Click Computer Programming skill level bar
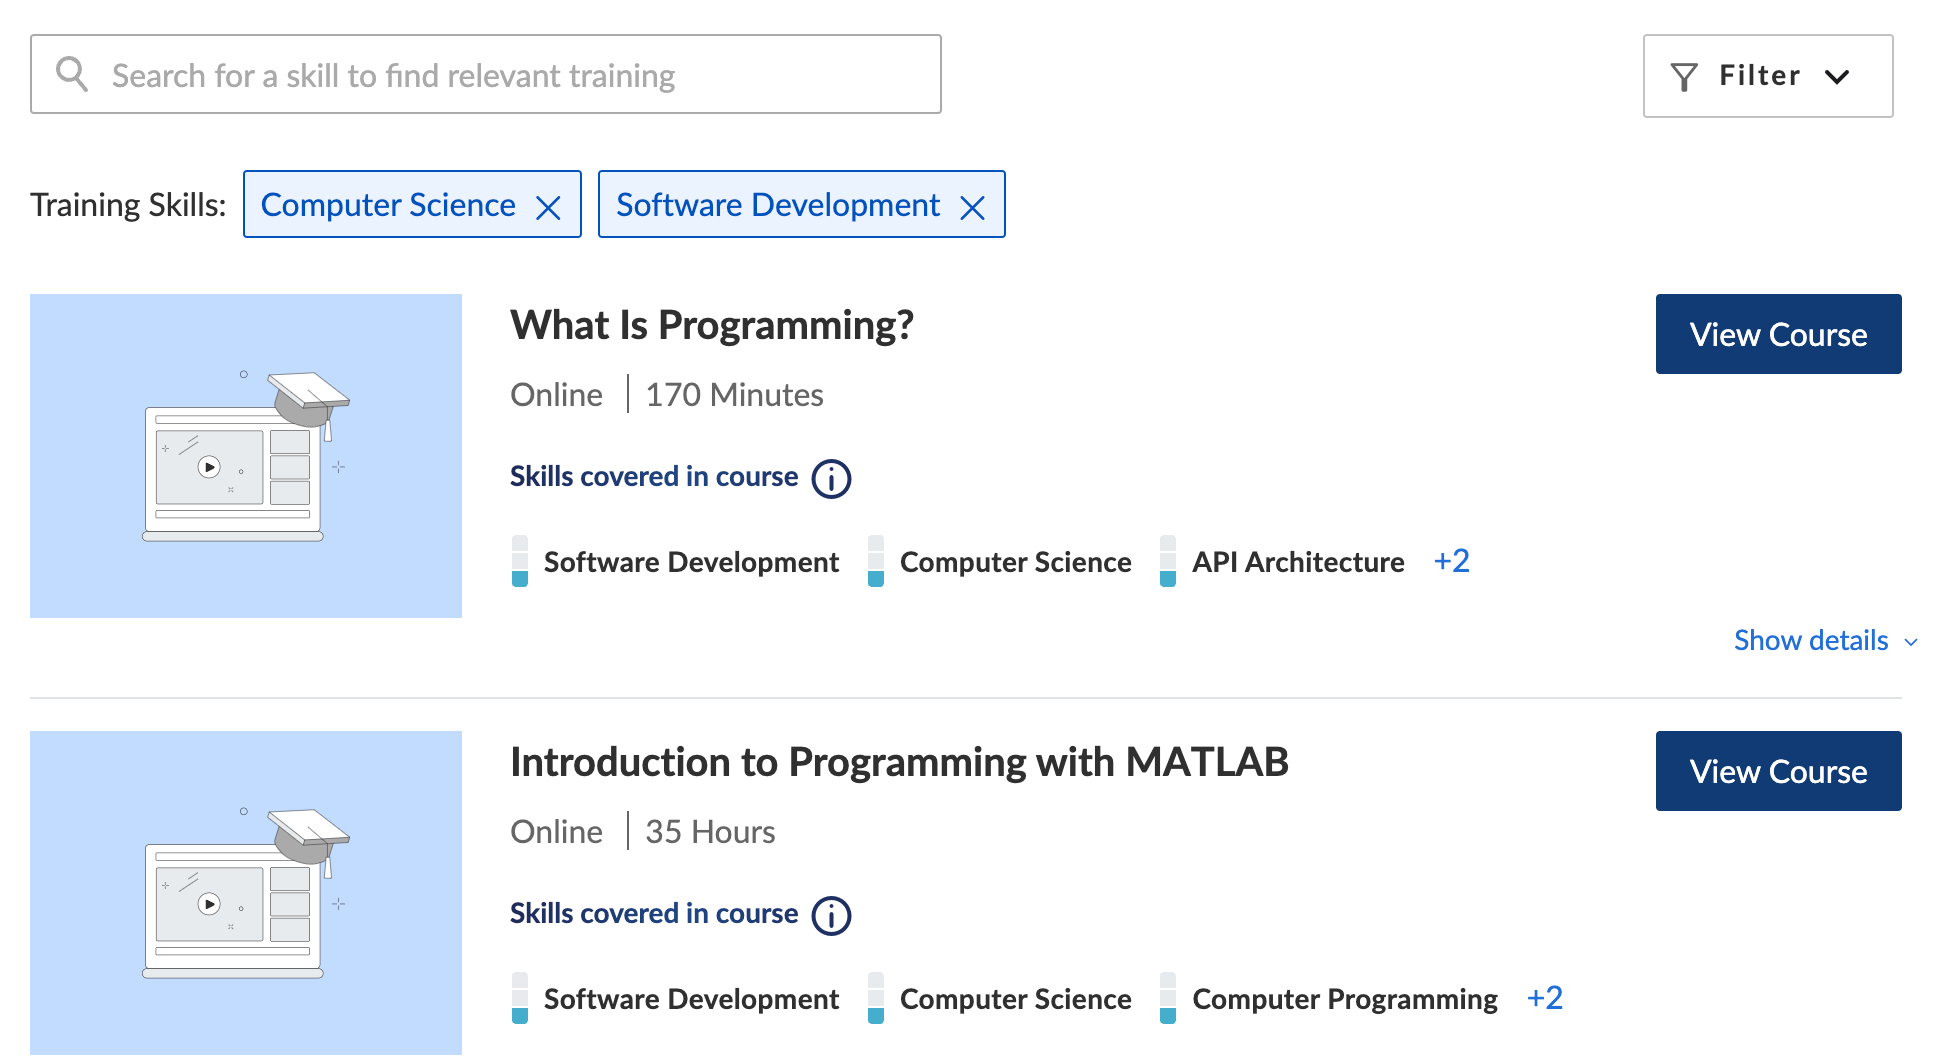Image resolution: width=1950 pixels, height=1058 pixels. (1168, 998)
